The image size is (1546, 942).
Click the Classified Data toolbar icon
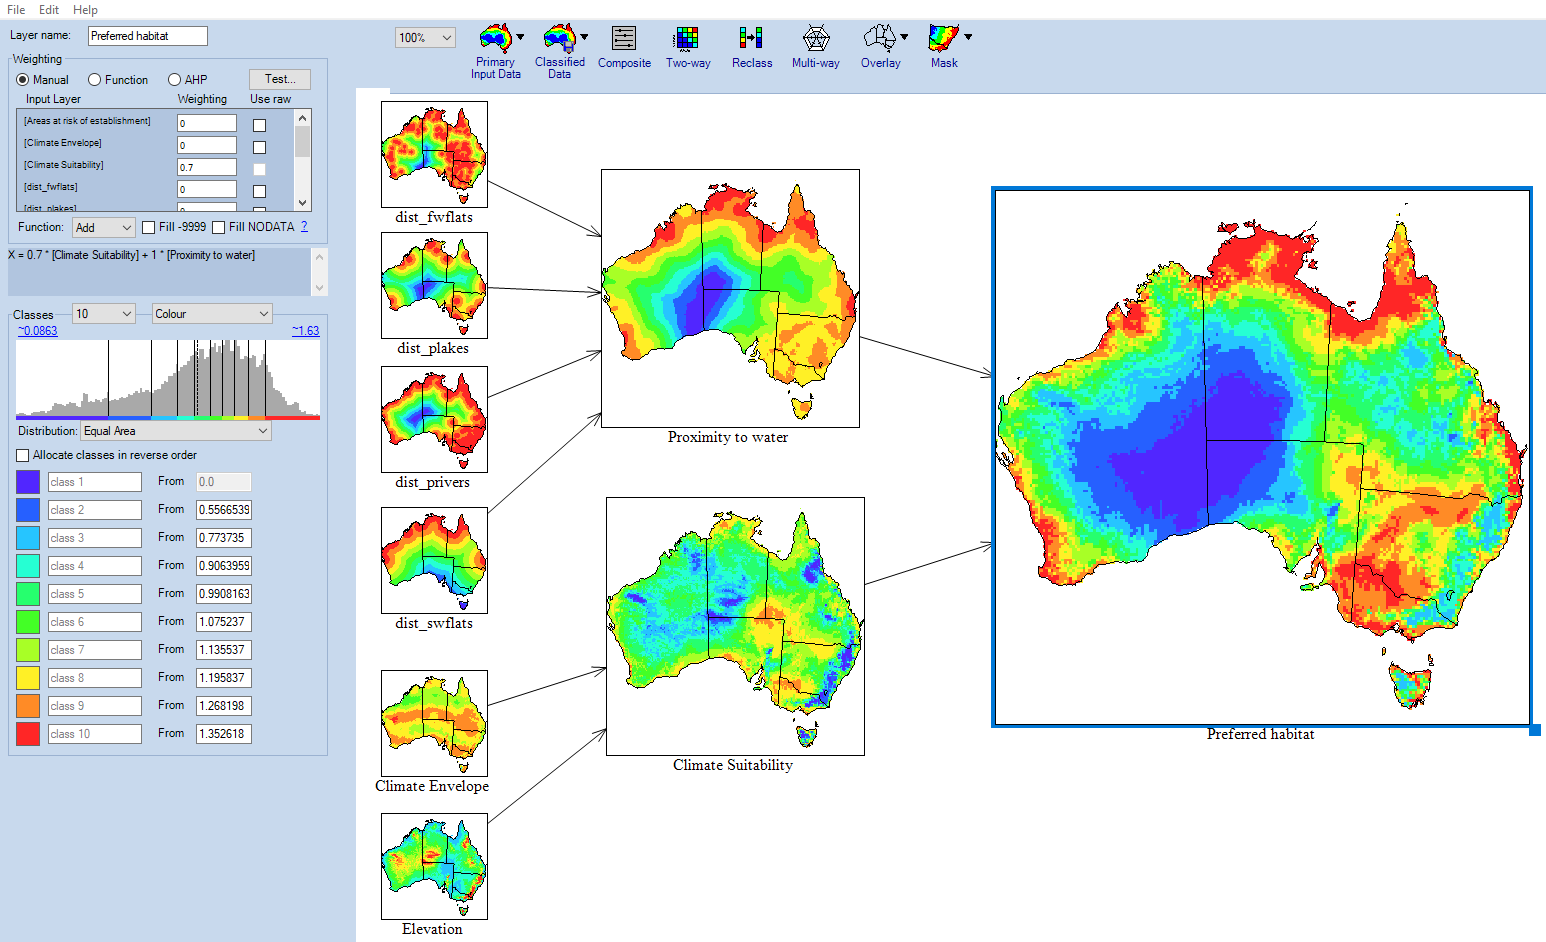click(559, 39)
